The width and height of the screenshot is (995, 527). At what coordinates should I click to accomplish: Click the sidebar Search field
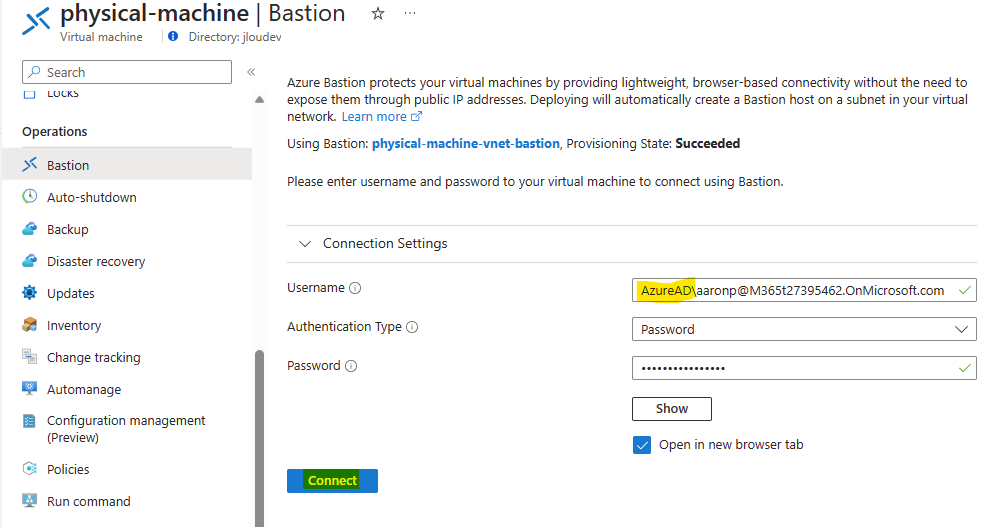pyautogui.click(x=127, y=72)
